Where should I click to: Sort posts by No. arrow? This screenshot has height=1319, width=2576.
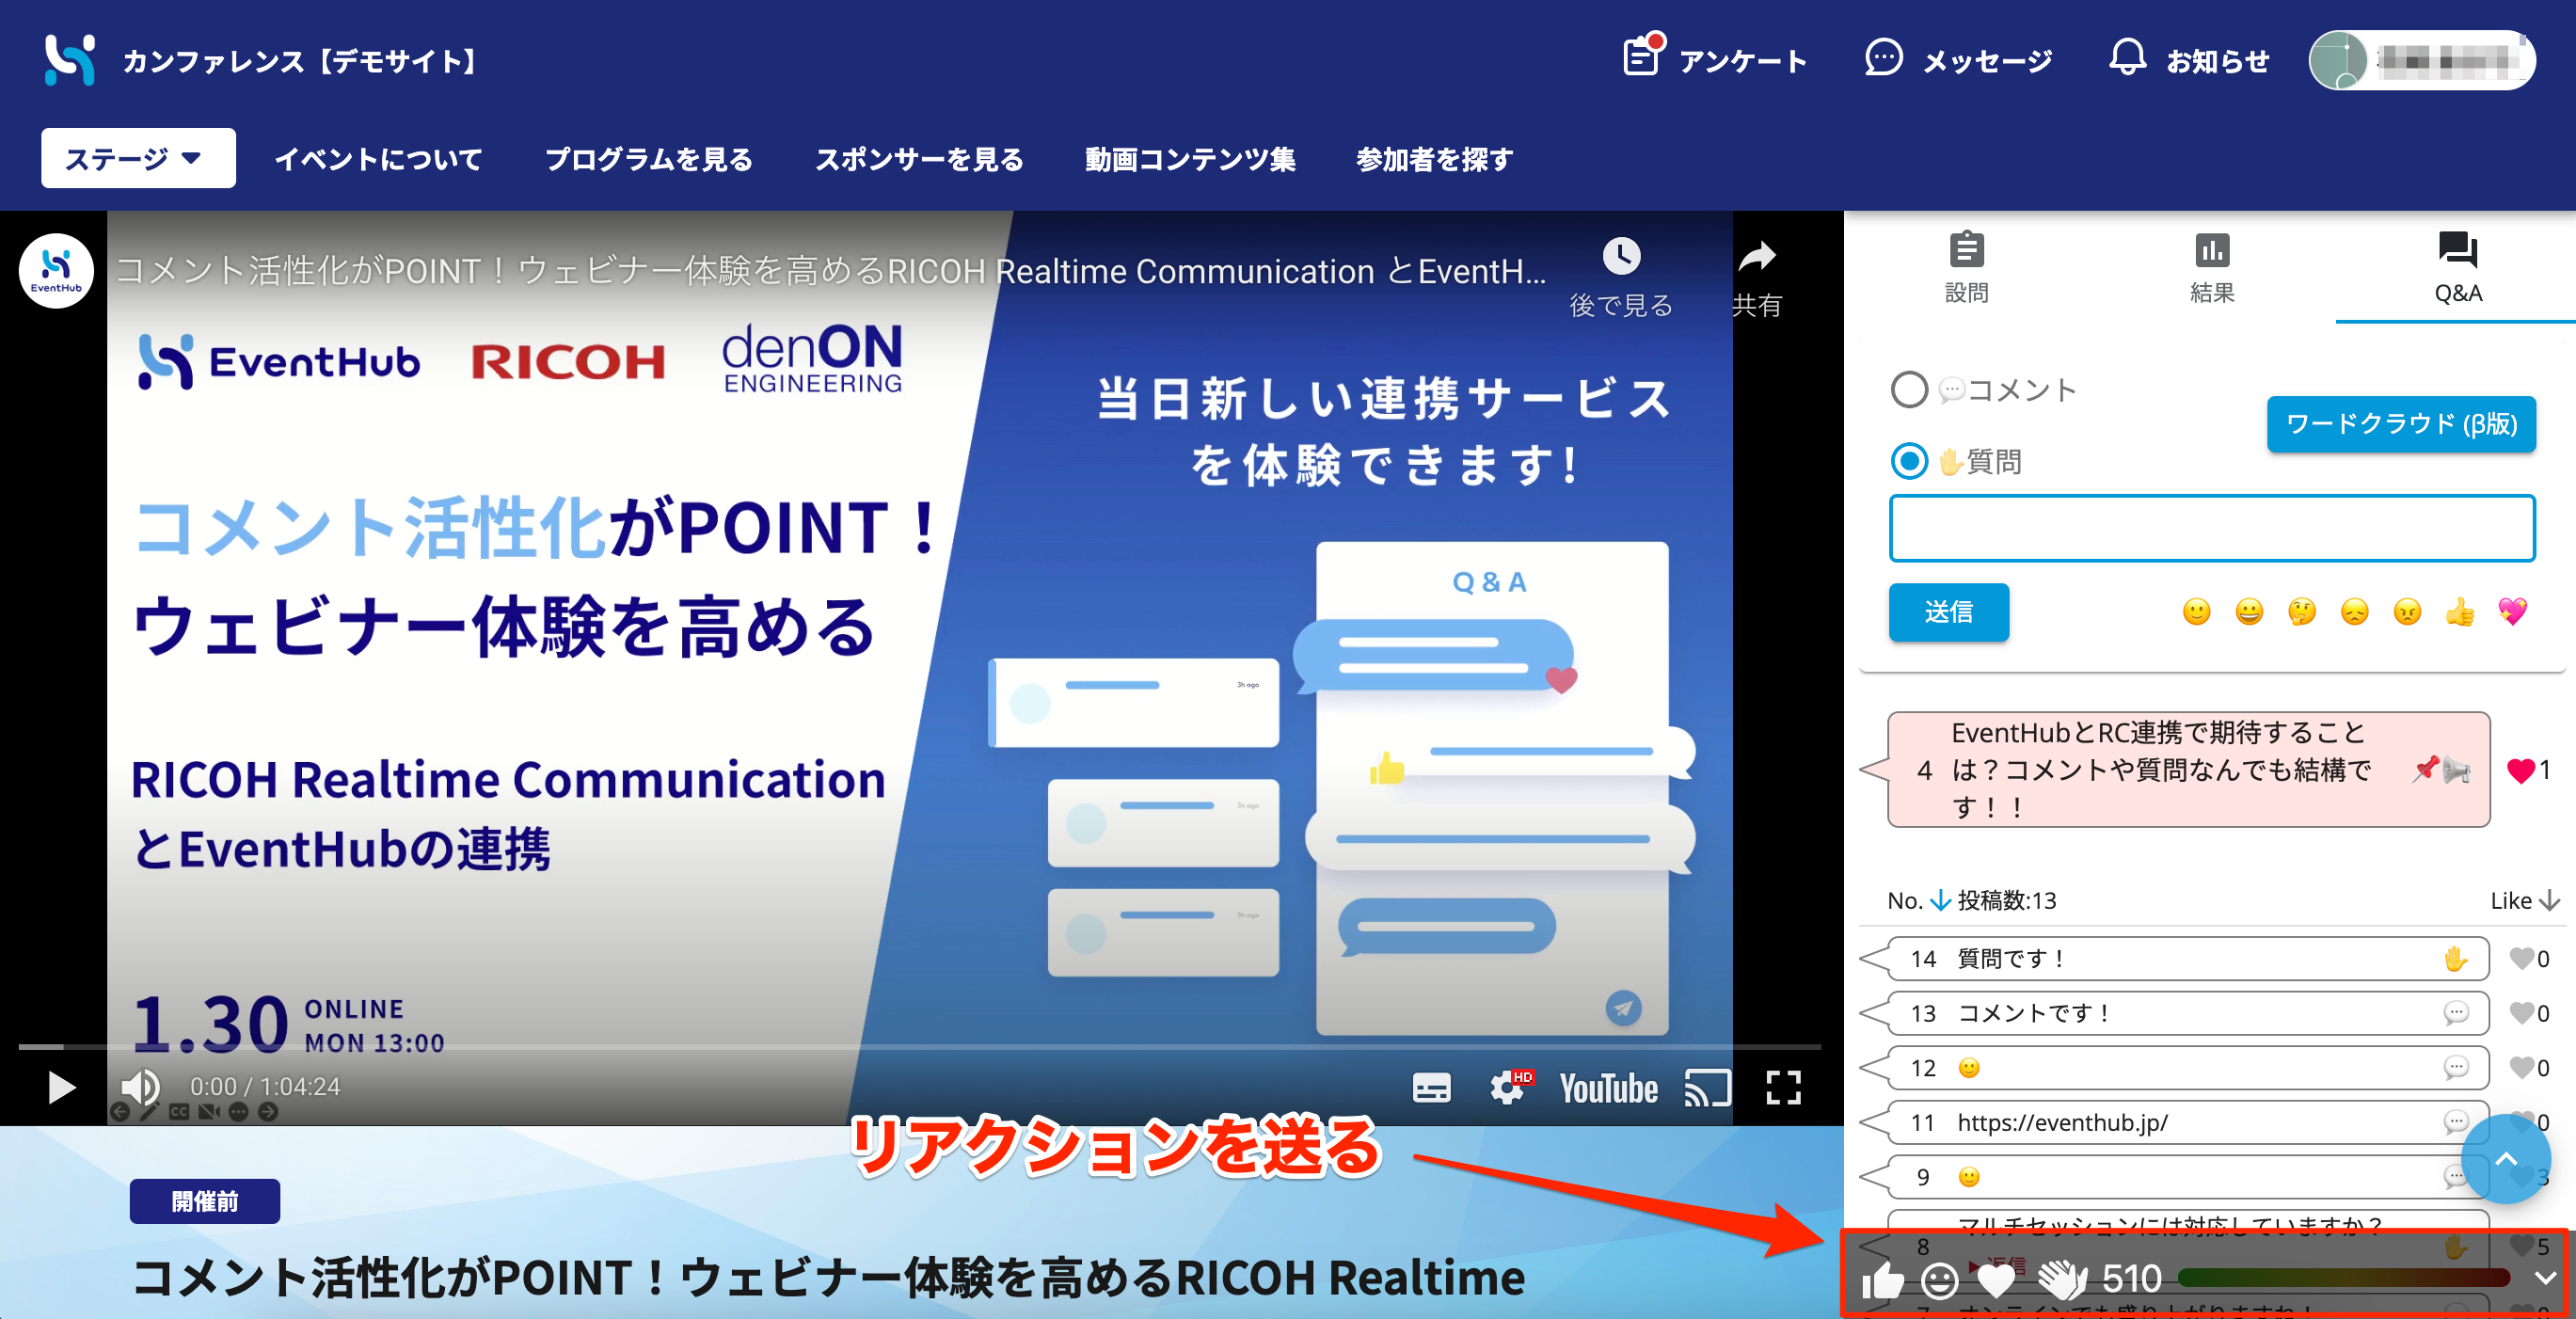tap(1940, 901)
